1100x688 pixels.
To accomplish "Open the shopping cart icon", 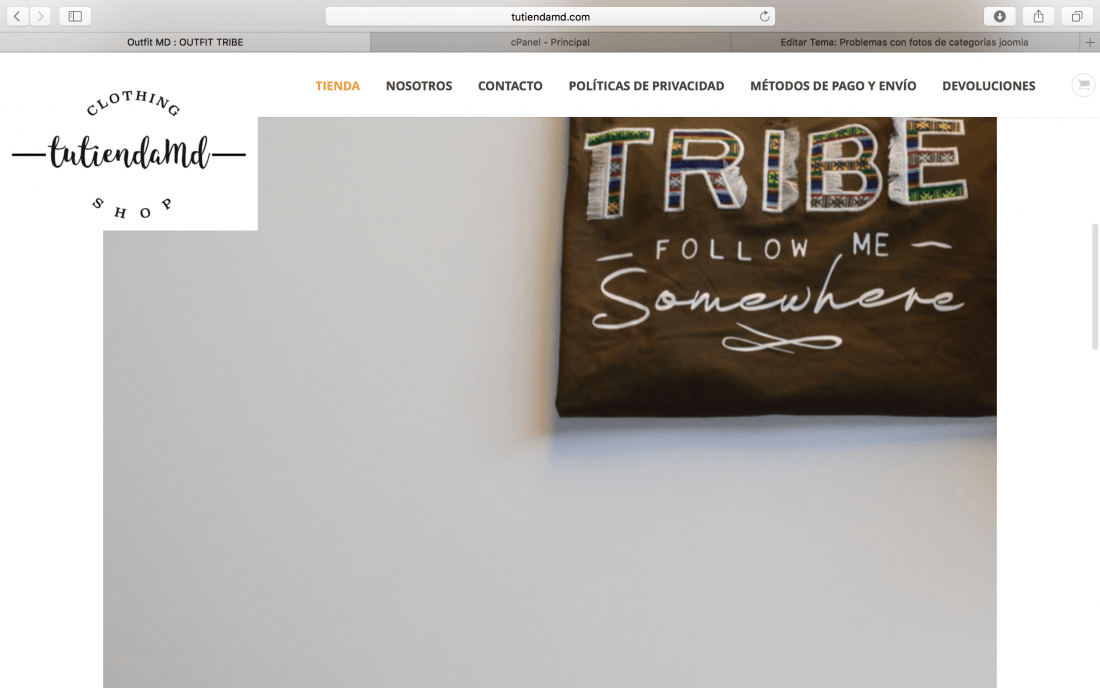I will click(x=1084, y=86).
